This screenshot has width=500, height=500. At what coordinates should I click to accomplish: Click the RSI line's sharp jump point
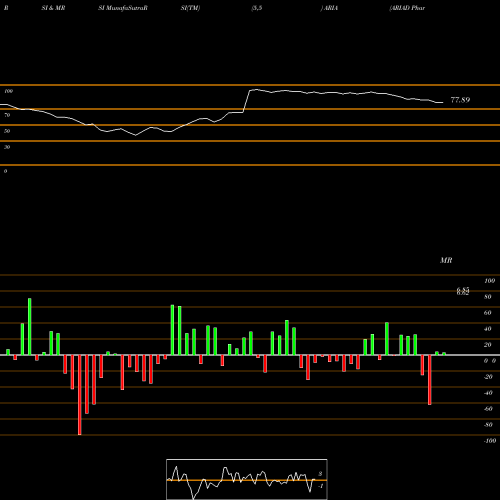click(x=247, y=101)
